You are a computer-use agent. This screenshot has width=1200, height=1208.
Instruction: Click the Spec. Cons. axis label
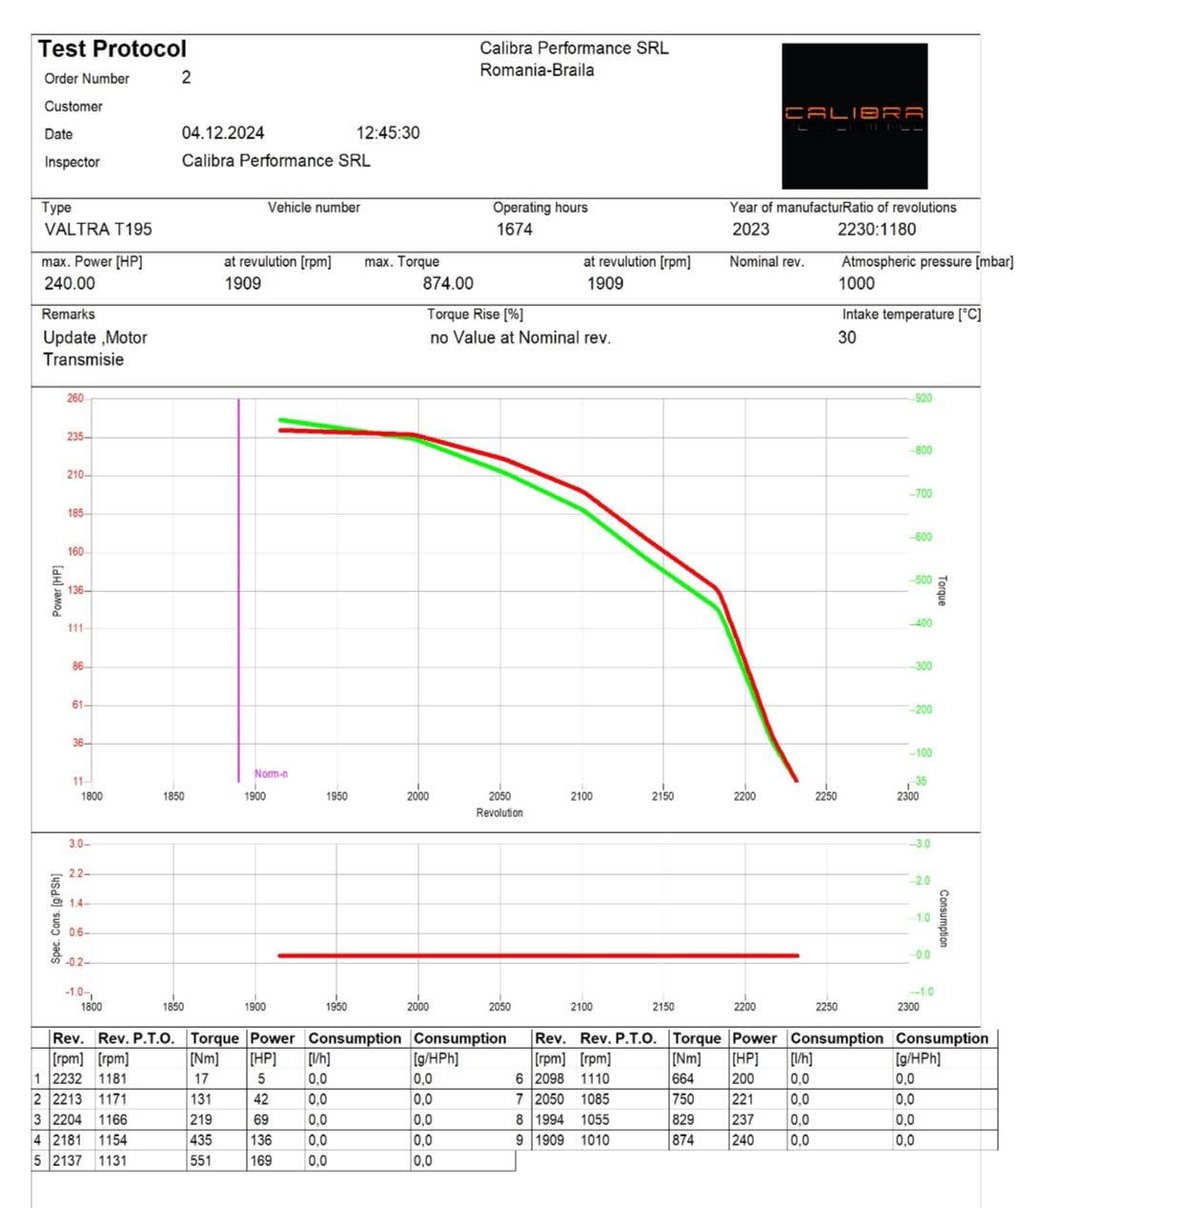[57, 918]
